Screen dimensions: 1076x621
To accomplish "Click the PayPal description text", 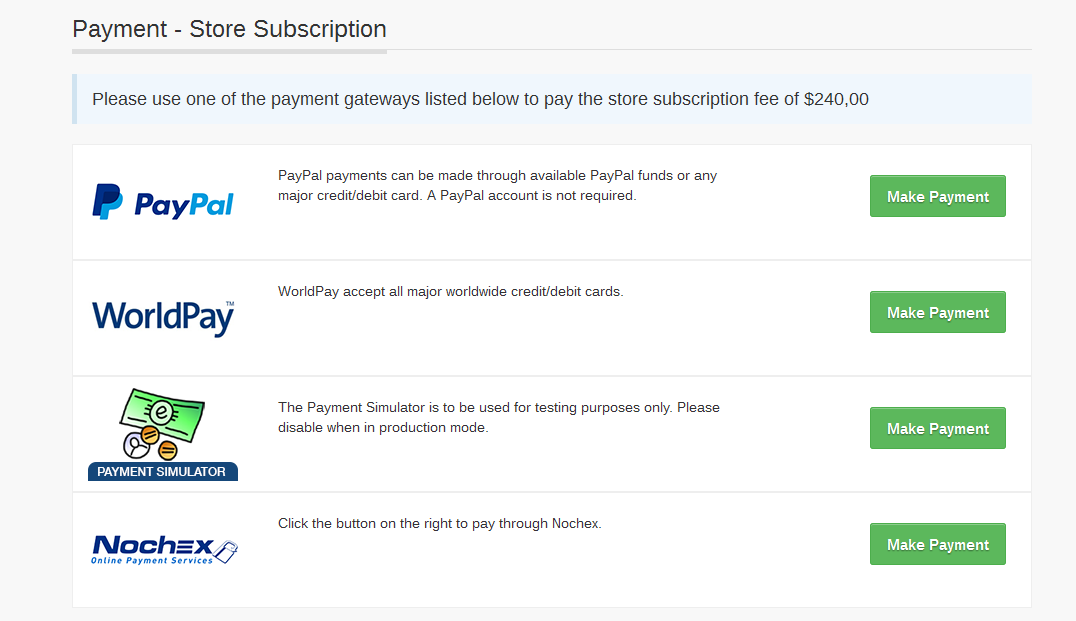I will click(497, 185).
